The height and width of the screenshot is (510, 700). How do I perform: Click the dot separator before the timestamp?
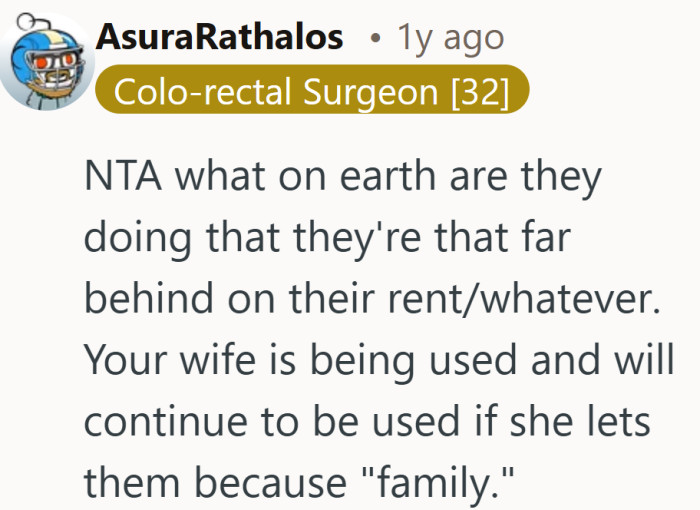373,40
